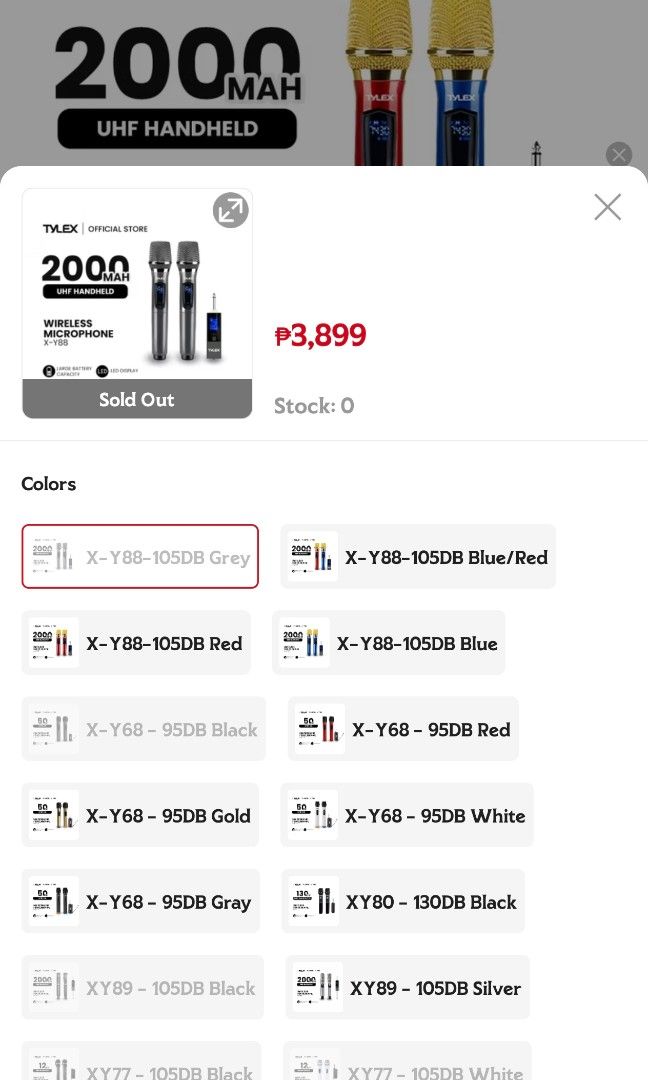
Task: Dismiss the background overlay with gray X
Action: pos(618,155)
